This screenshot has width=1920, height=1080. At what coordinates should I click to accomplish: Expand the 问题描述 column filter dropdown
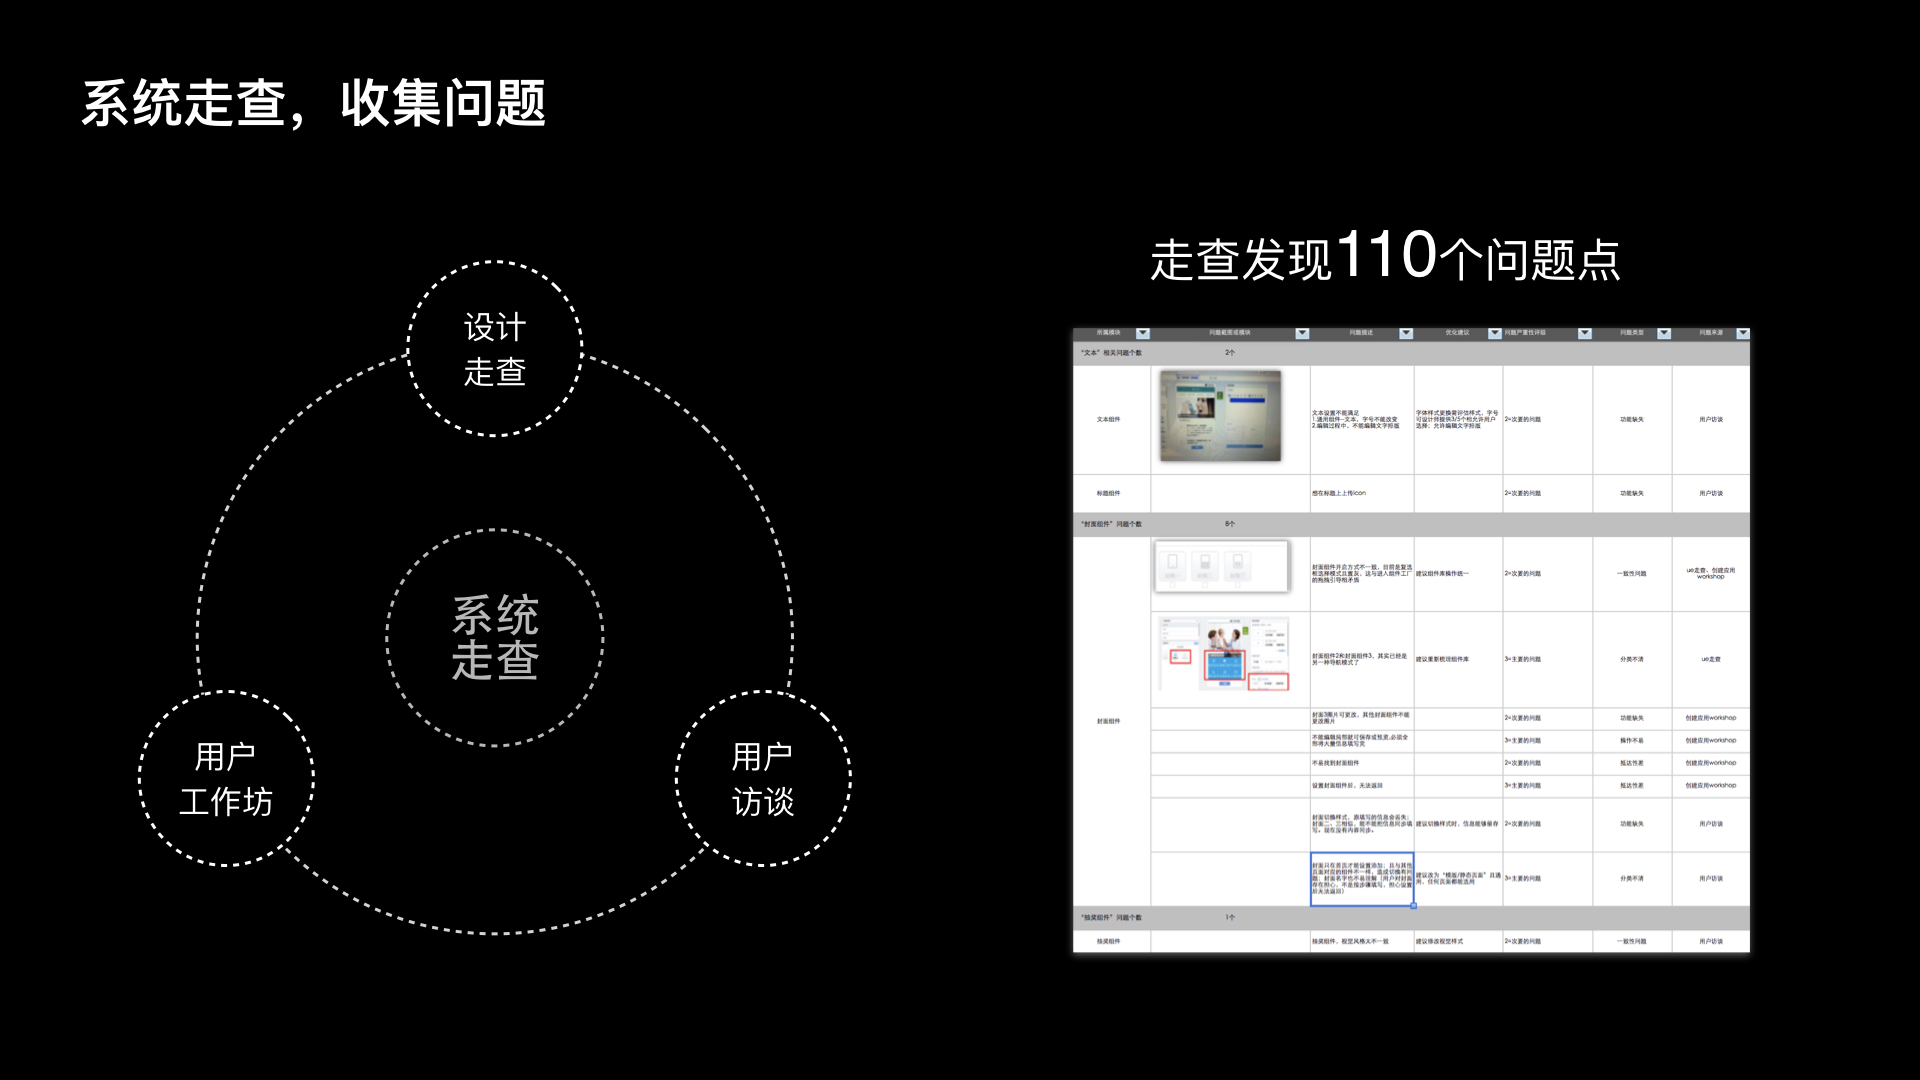1406,333
